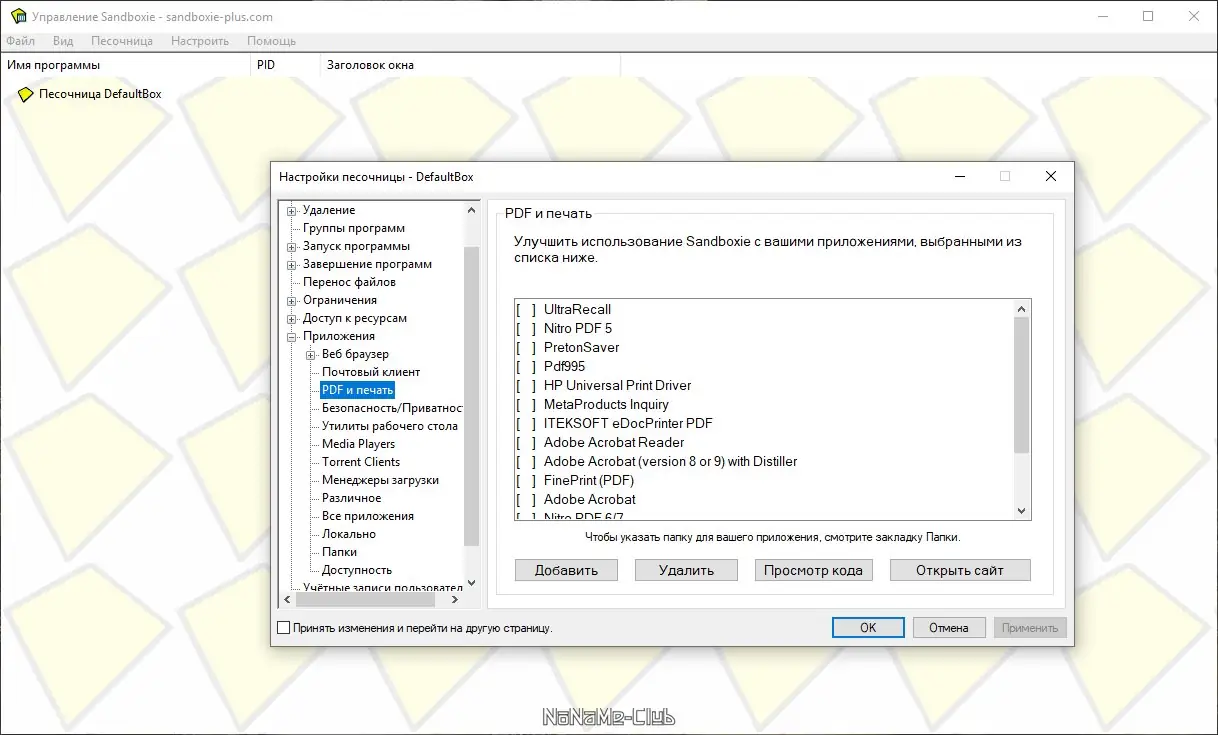This screenshot has height=735, width=1218.
Task: Maximize the main Sandboxie window
Action: coord(1148,16)
